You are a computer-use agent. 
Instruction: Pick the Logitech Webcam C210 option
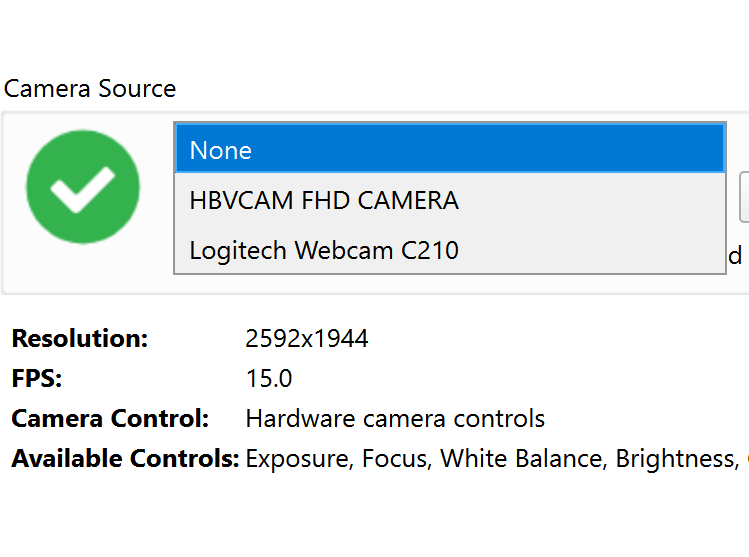point(449,249)
